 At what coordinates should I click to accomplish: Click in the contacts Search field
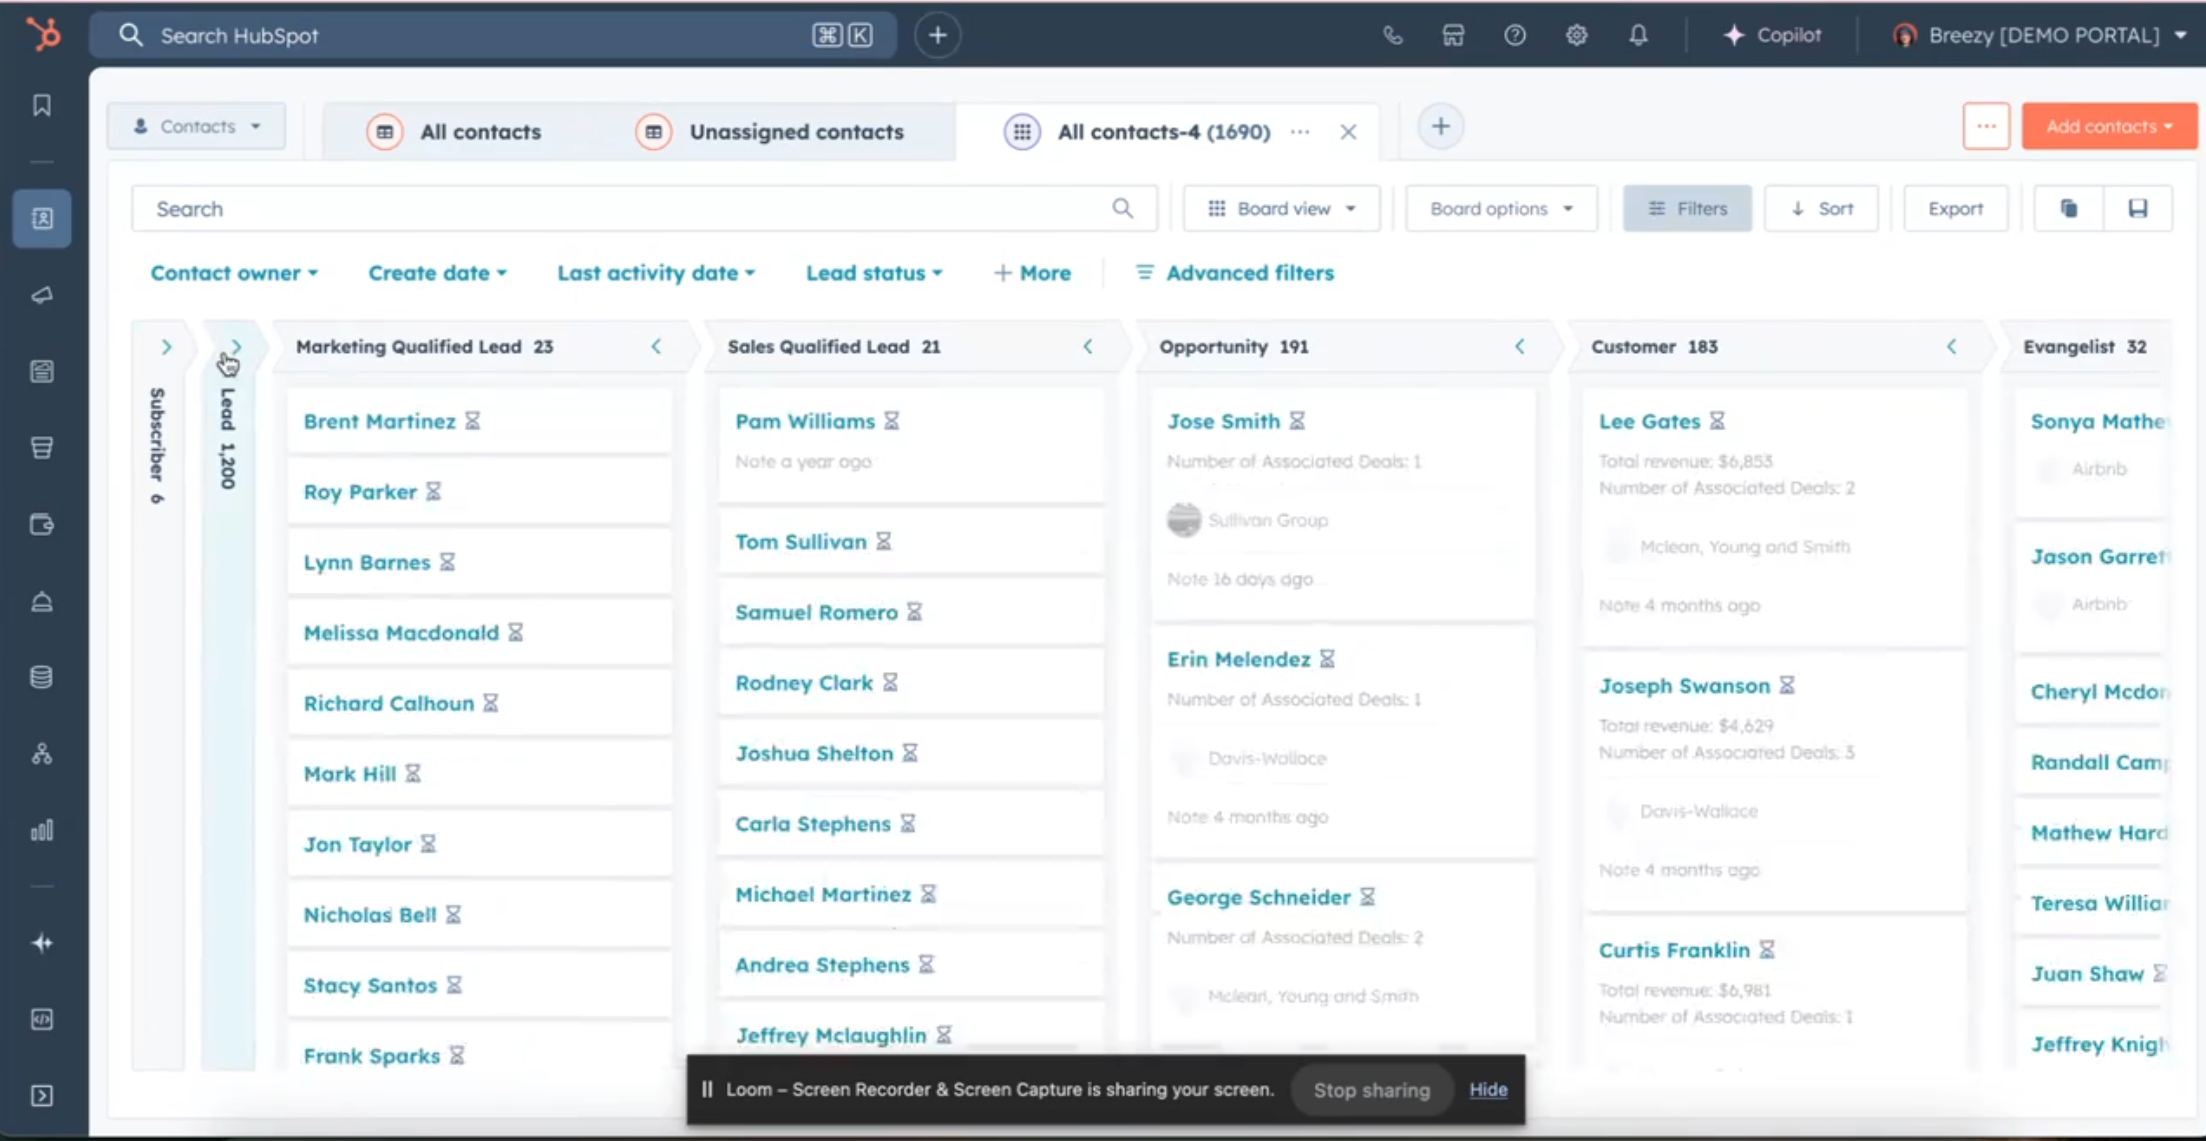[644, 208]
